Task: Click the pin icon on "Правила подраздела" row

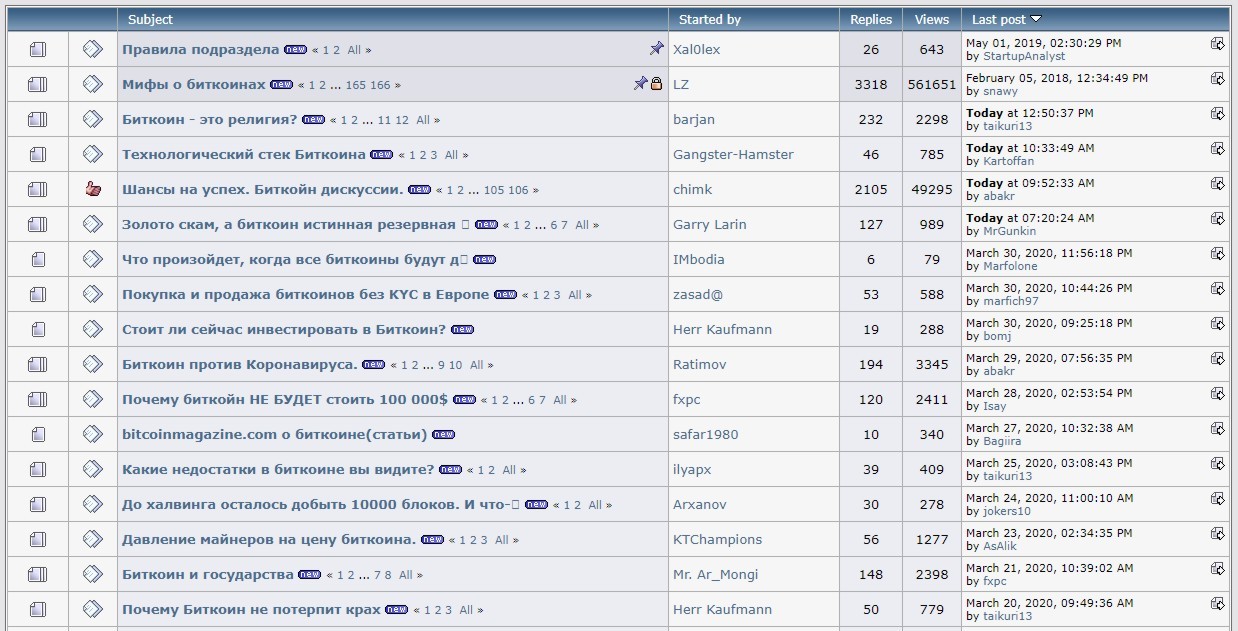Action: [656, 48]
